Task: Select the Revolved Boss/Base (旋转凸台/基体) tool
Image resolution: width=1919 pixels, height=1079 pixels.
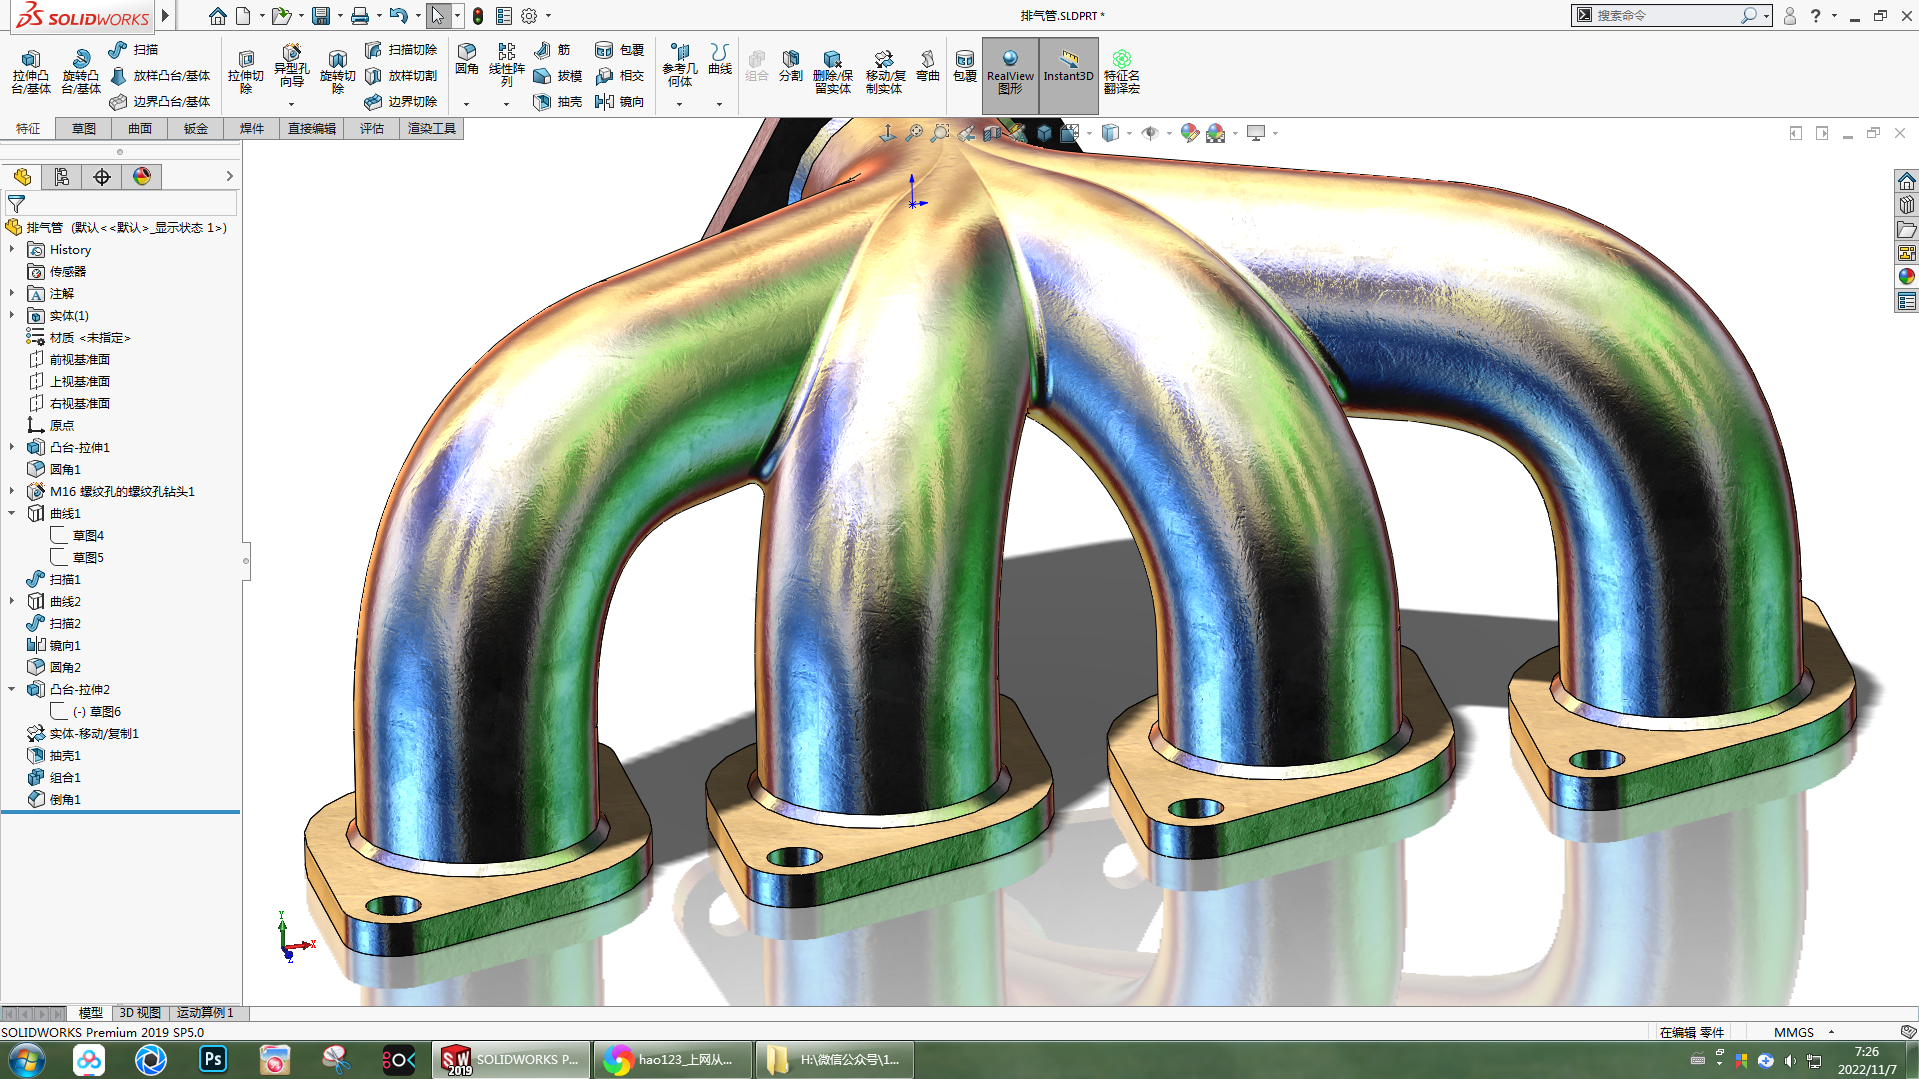Action: click(x=81, y=72)
